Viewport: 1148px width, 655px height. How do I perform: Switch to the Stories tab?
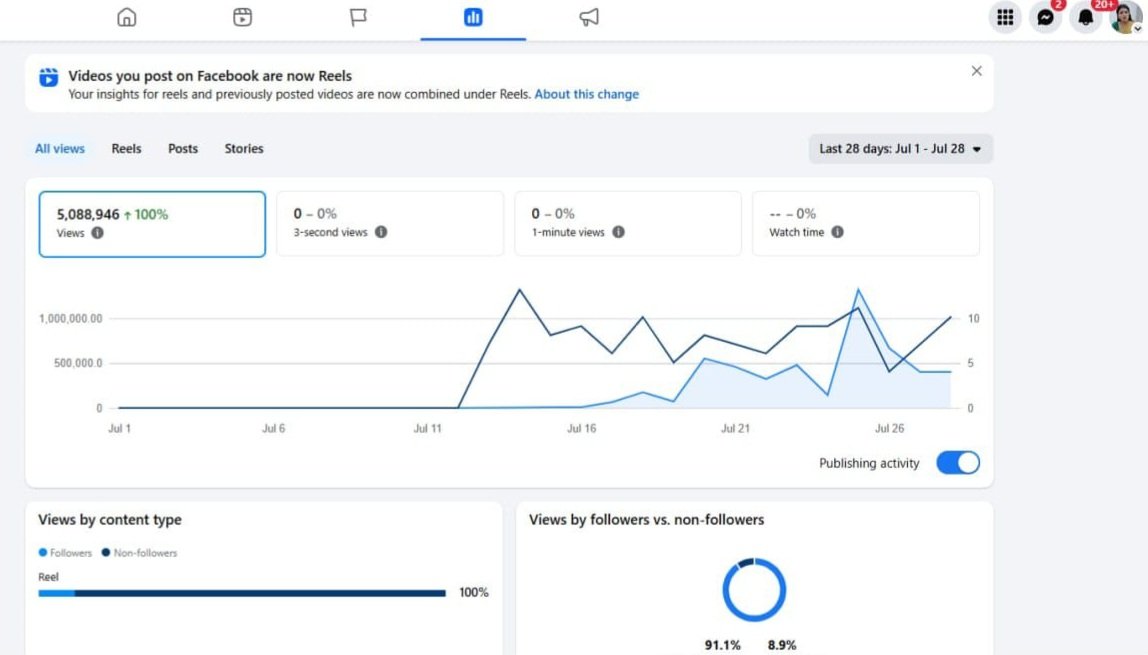[244, 149]
